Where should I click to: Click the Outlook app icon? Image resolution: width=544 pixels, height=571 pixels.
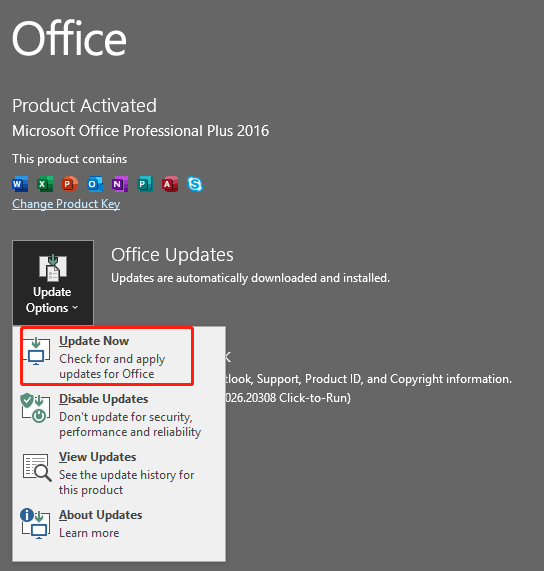(x=95, y=184)
